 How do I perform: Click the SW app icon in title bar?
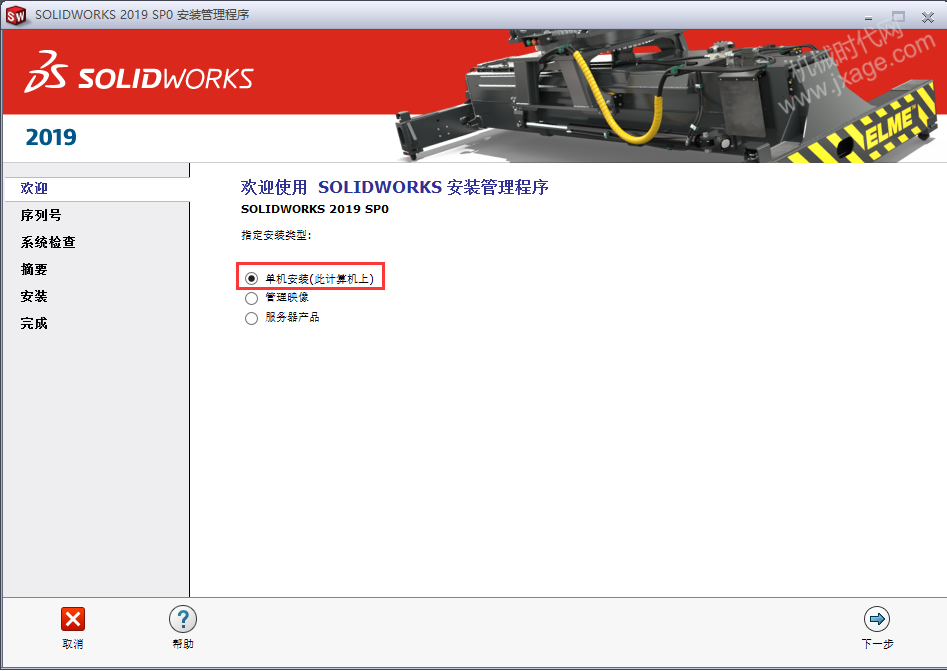[16, 16]
